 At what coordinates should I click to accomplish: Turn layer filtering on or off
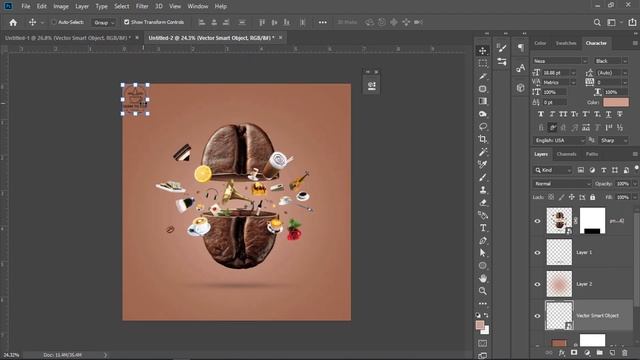[636, 167]
